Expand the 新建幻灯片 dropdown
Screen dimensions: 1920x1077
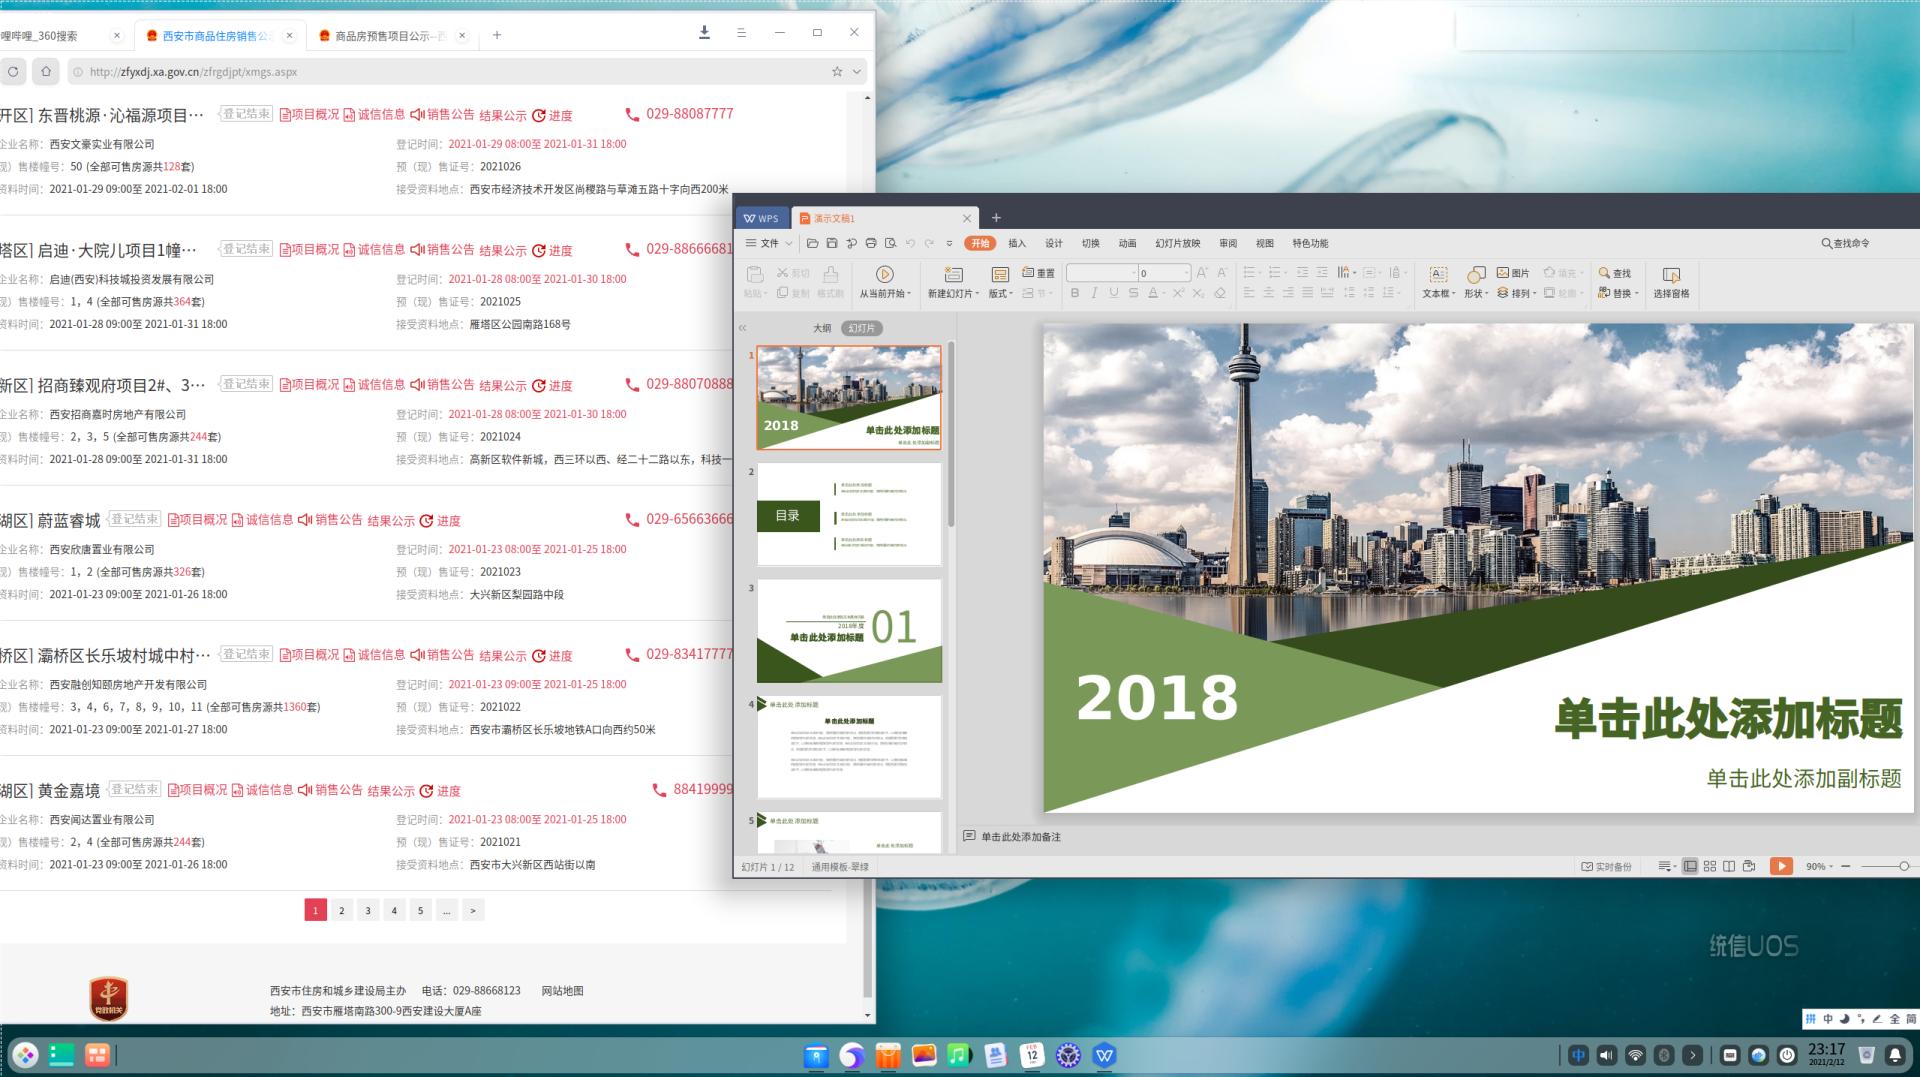click(x=953, y=294)
